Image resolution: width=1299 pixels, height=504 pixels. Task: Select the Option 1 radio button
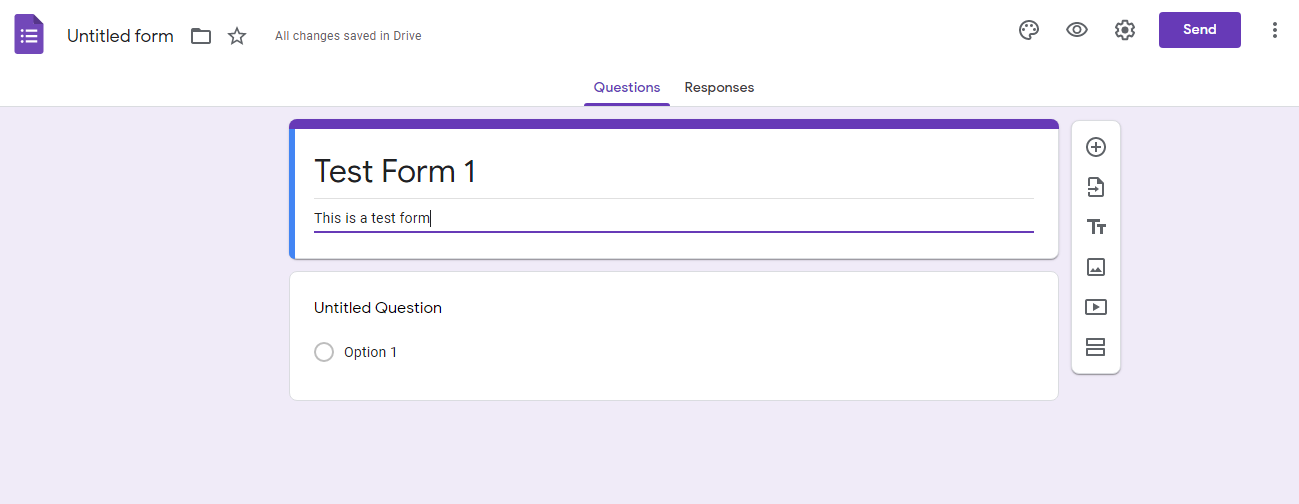point(324,352)
